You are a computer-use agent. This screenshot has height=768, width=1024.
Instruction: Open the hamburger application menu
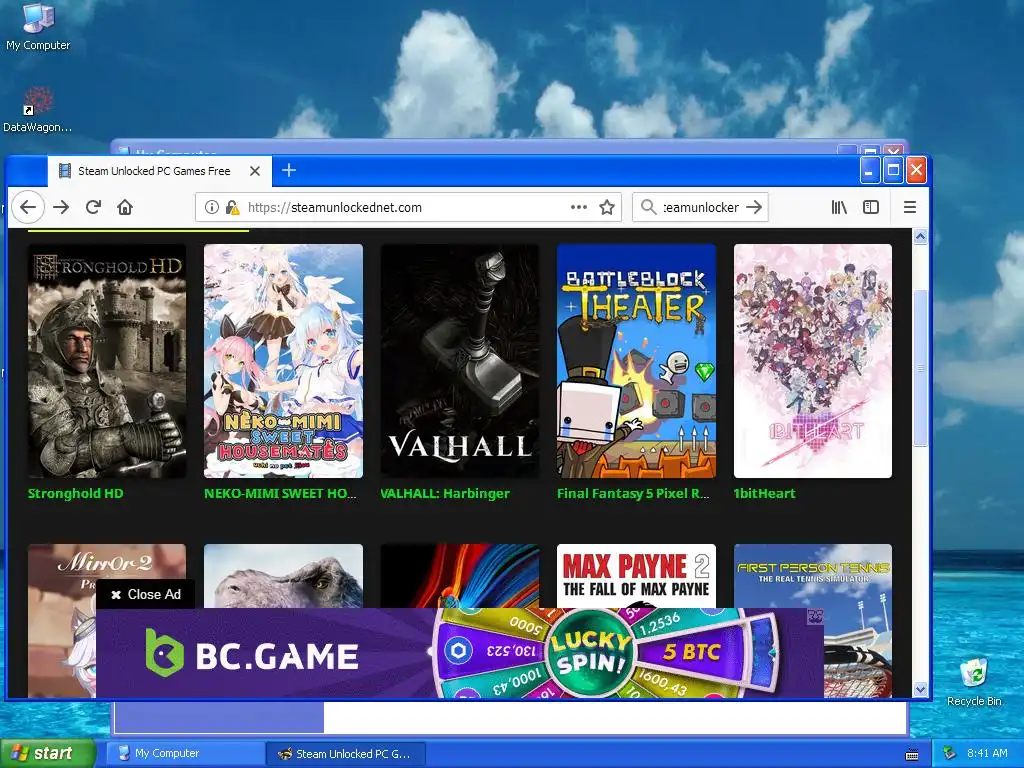(x=909, y=207)
